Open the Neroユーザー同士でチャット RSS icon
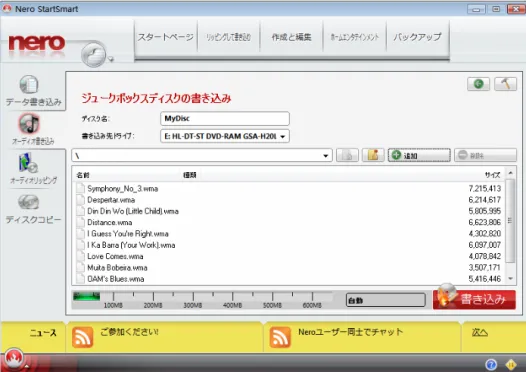This screenshot has height=372, width=526. (x=280, y=337)
